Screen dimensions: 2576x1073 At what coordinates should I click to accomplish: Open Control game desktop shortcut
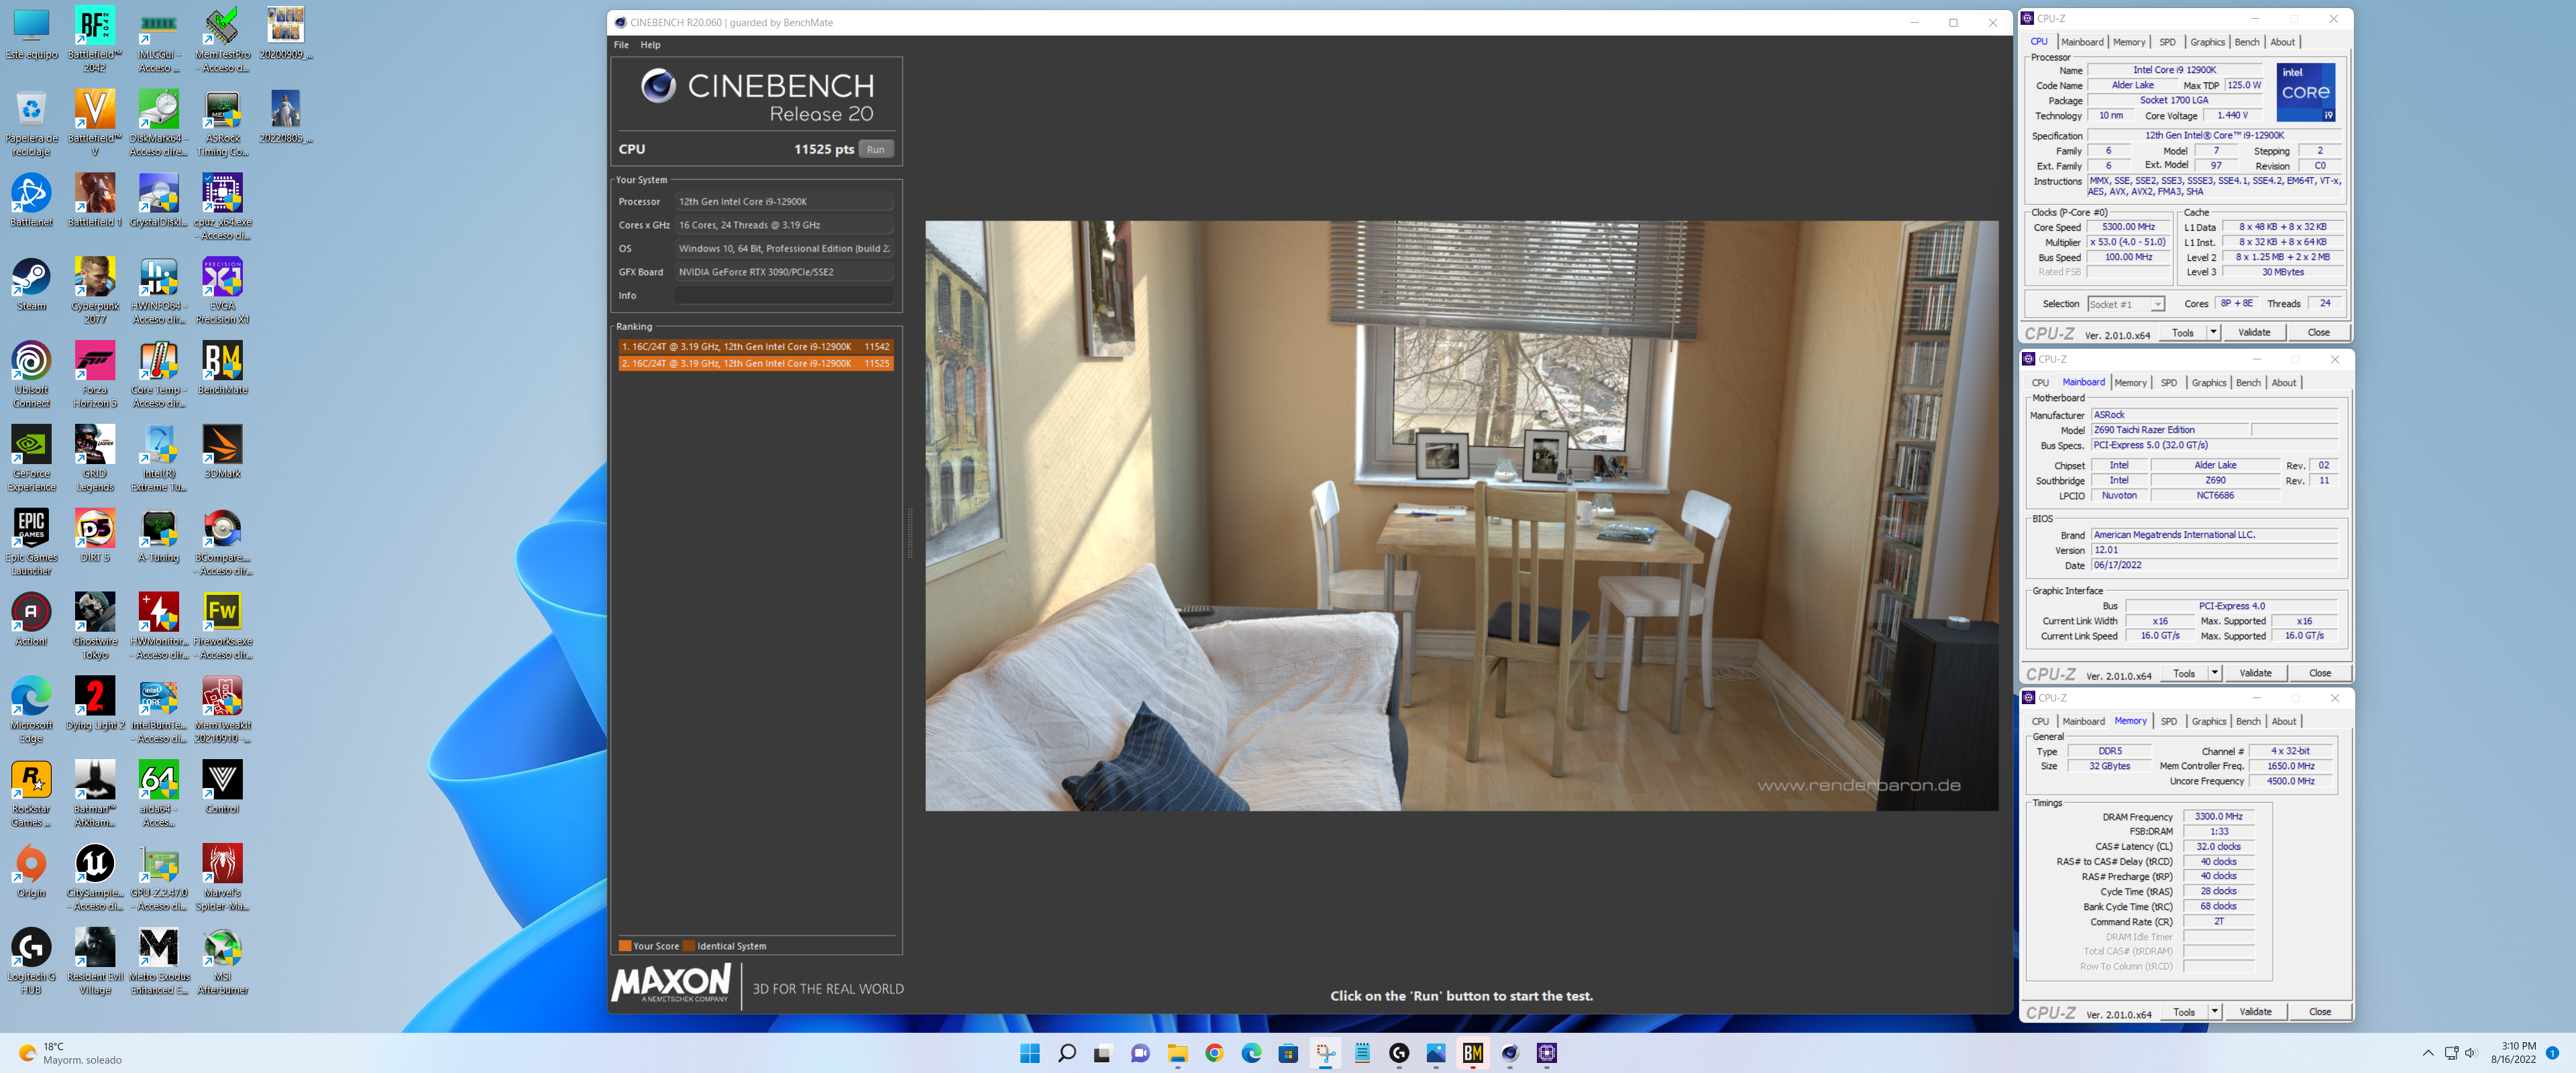click(222, 787)
